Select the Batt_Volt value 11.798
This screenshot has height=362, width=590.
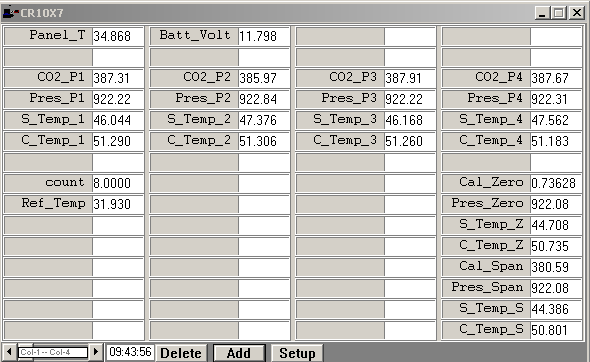coord(264,36)
